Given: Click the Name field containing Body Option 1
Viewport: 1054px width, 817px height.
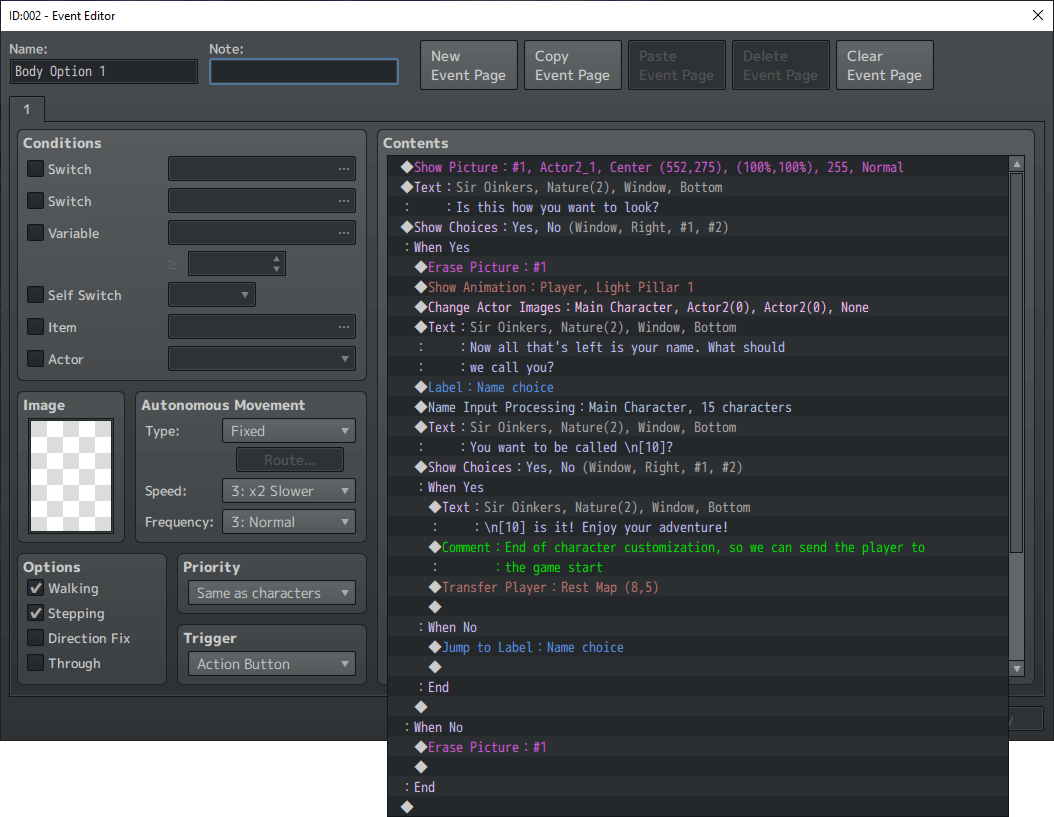Looking at the screenshot, I should [x=104, y=71].
